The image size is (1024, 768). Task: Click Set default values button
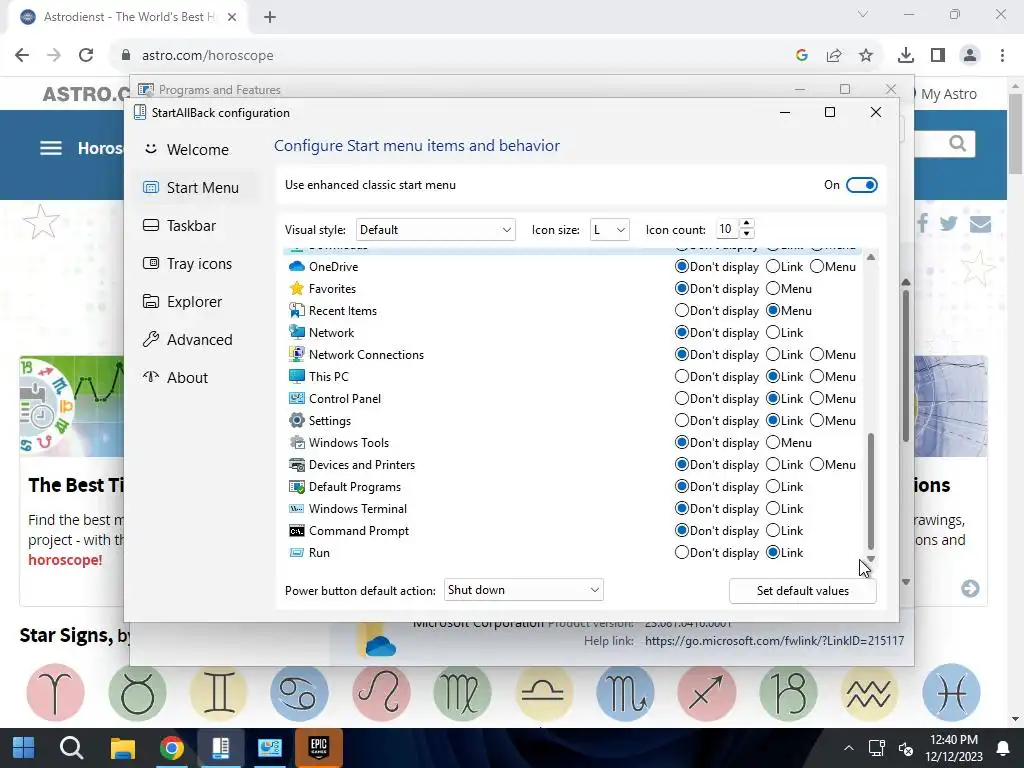coord(803,590)
